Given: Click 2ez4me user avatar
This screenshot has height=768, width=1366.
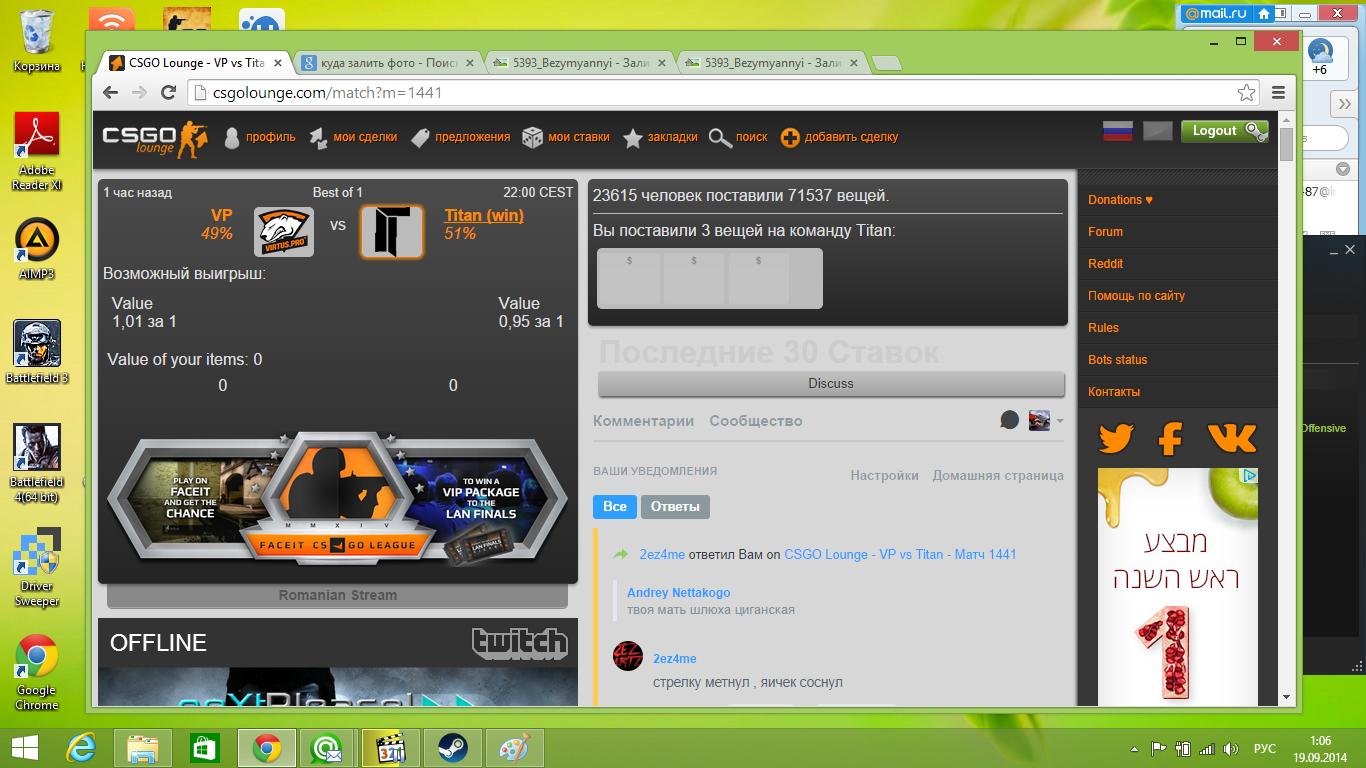Looking at the screenshot, I should (x=627, y=657).
